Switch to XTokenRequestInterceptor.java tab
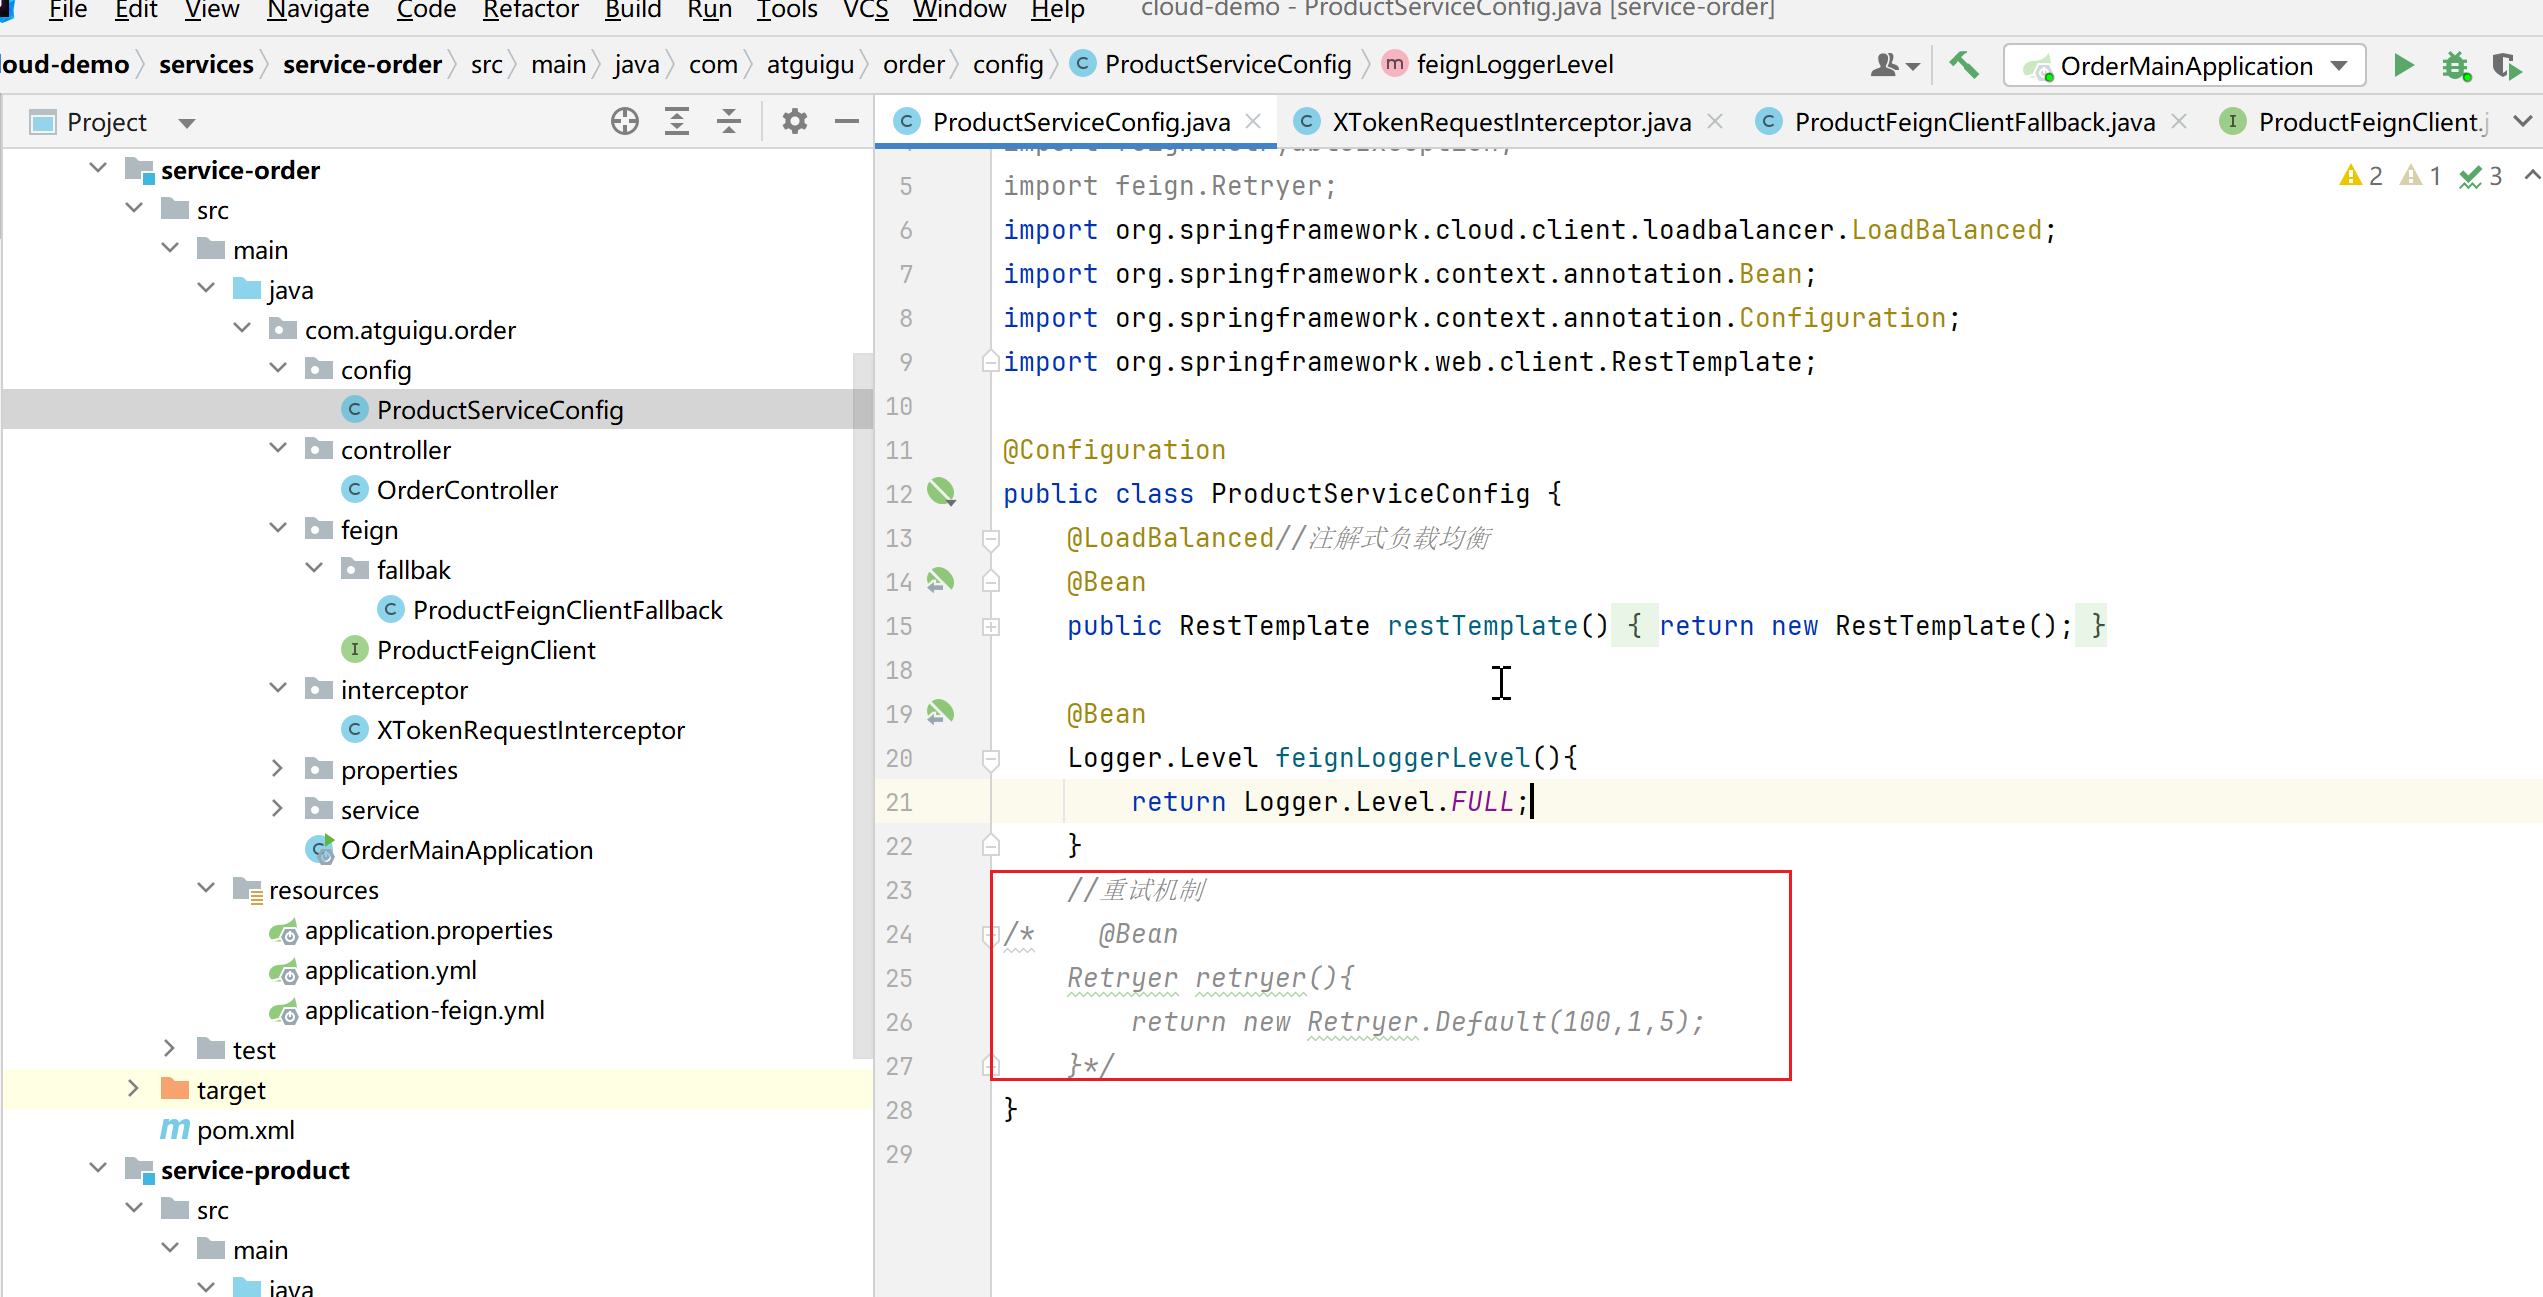Image resolution: width=2543 pixels, height=1297 pixels. [x=1510, y=122]
